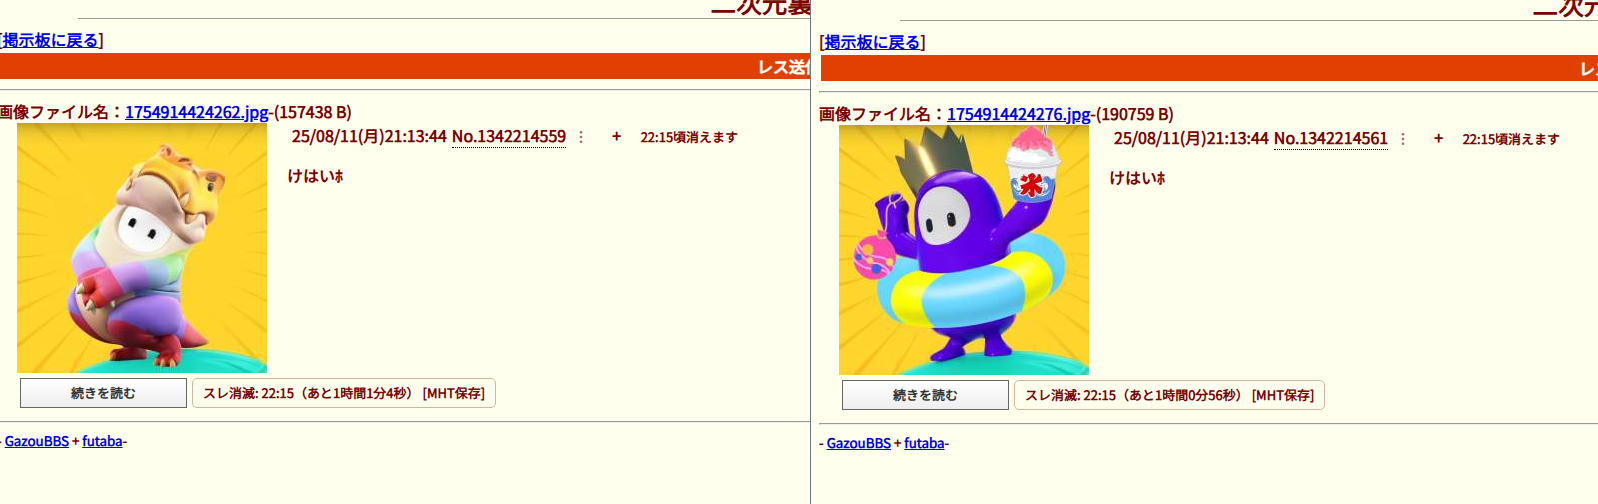Click MHT保存 in the right window
1598x504 pixels.
[x=1283, y=395]
